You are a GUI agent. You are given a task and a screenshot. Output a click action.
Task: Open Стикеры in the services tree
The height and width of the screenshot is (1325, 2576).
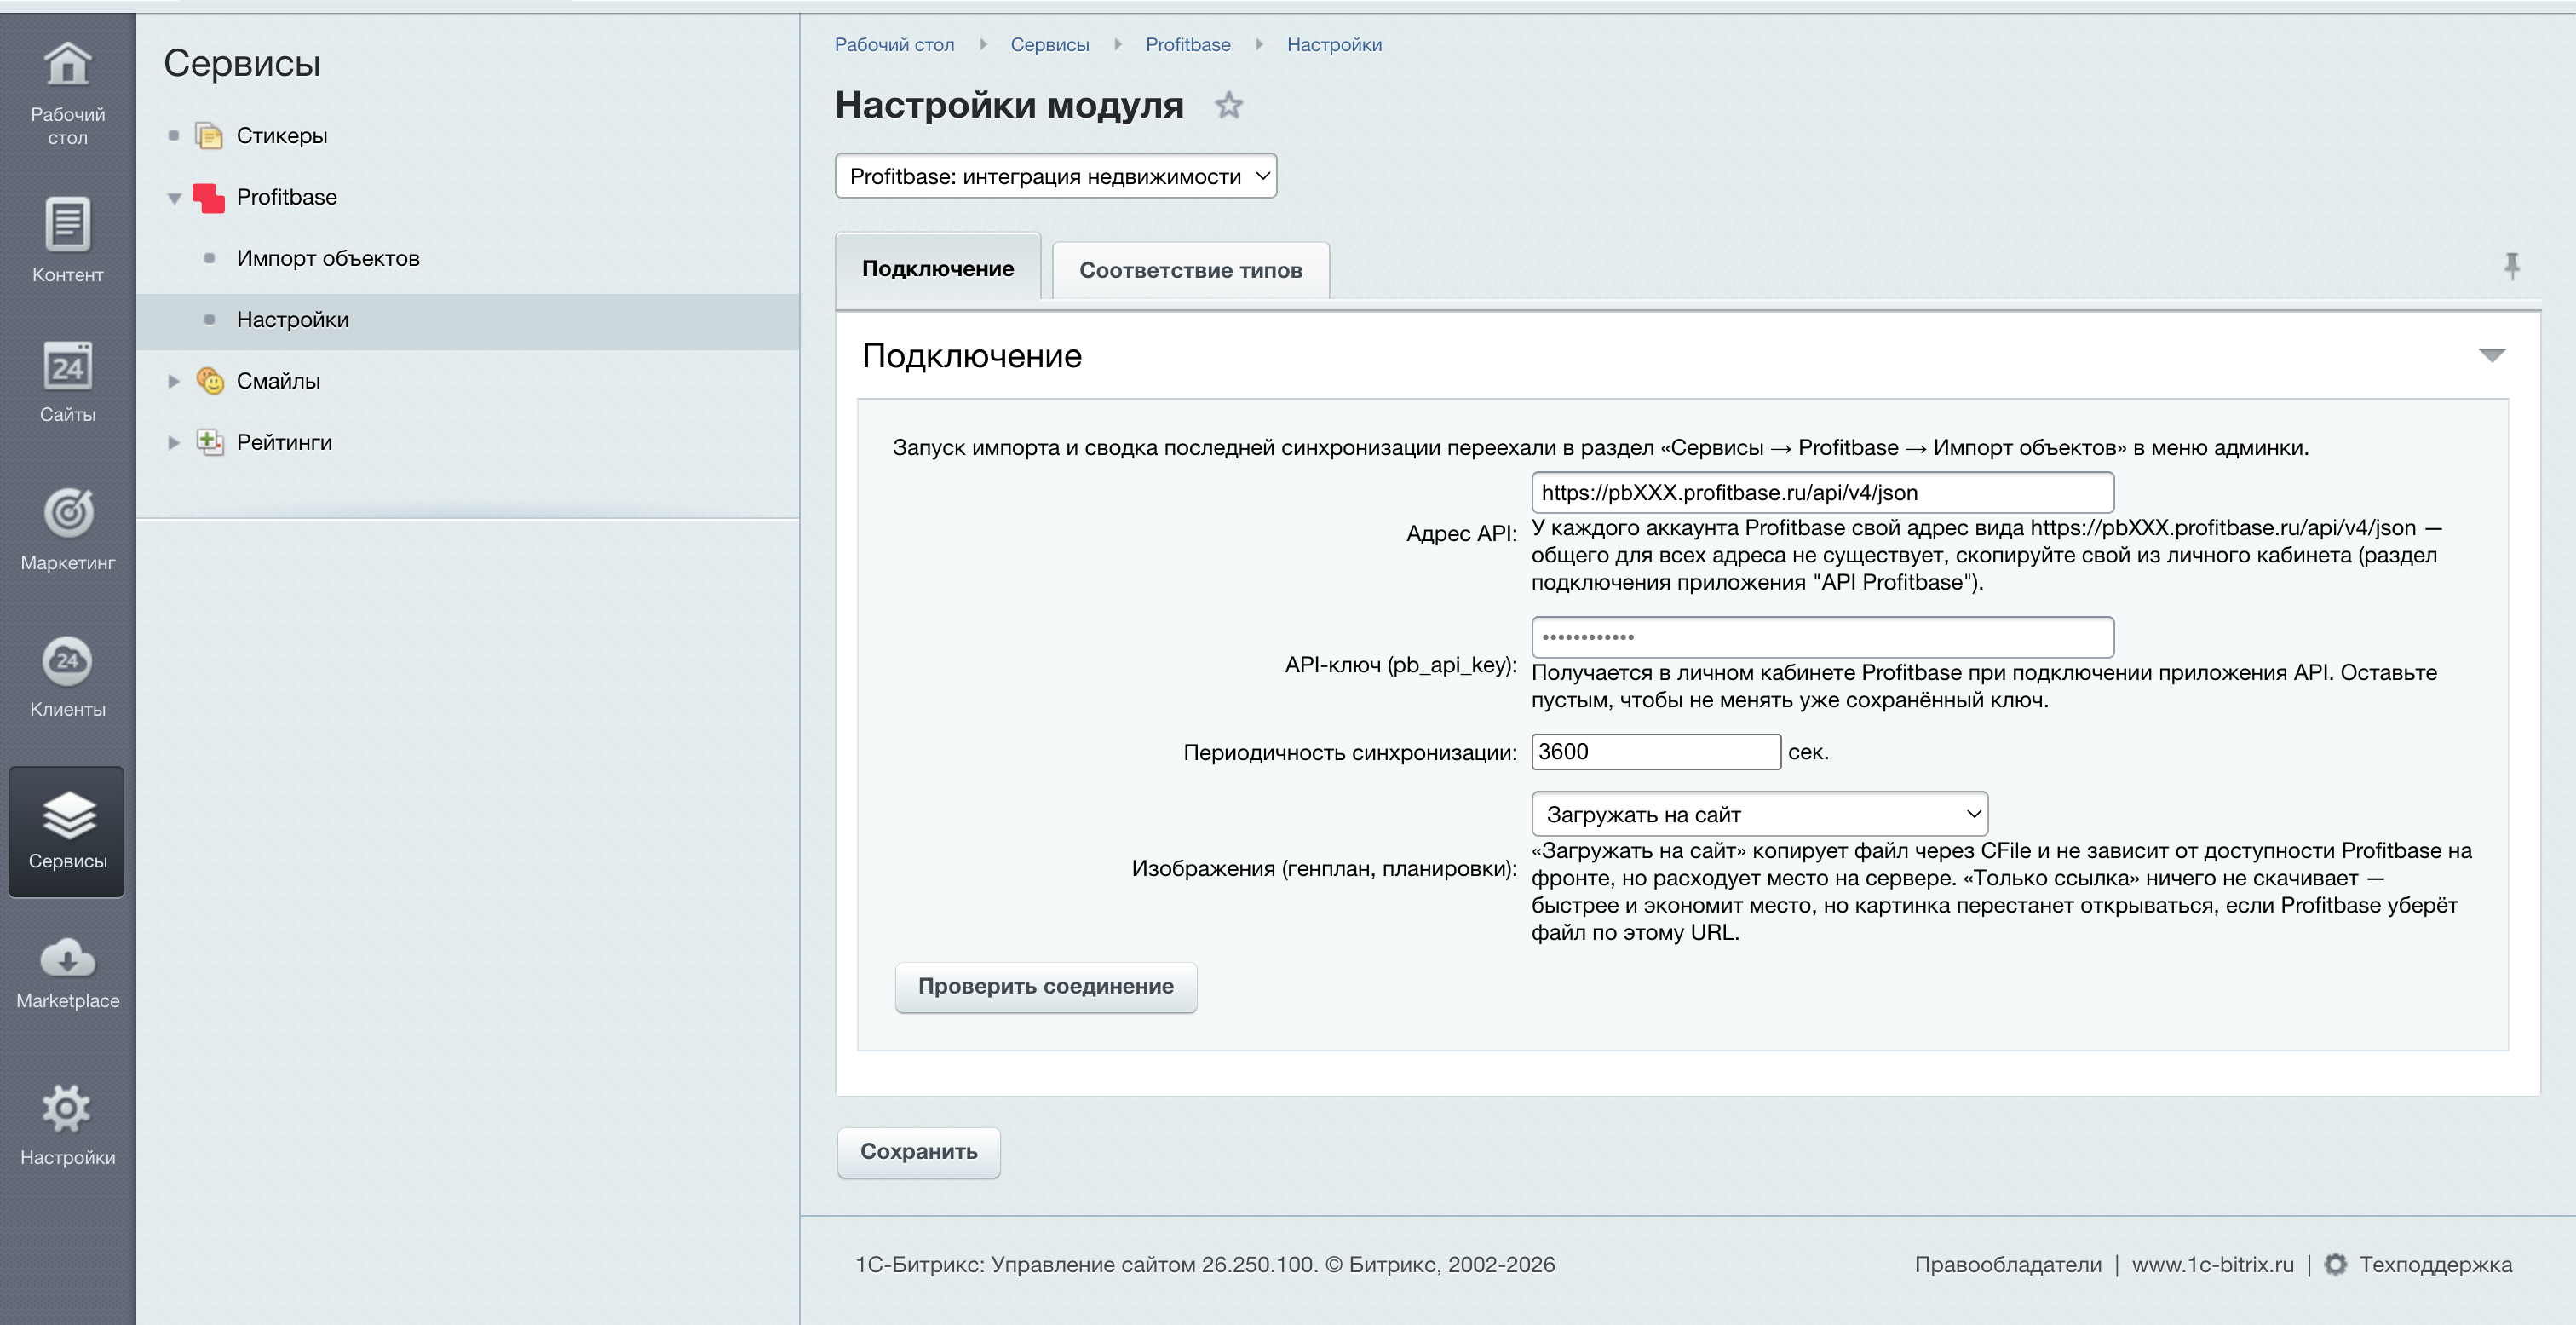coord(282,135)
